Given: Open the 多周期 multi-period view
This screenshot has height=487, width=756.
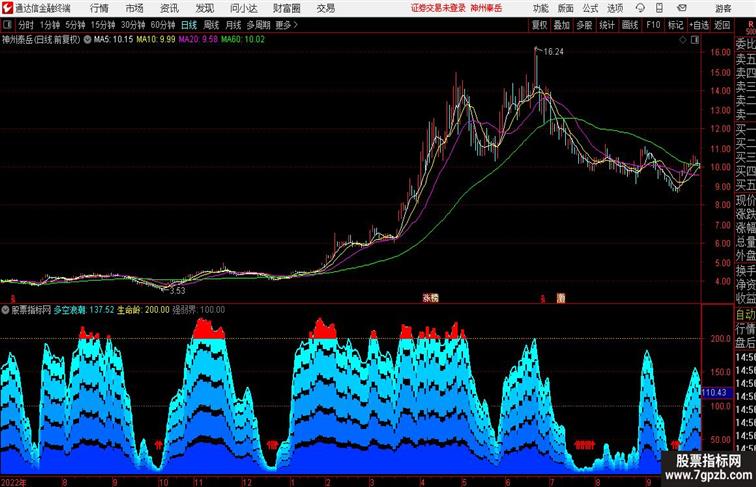Looking at the screenshot, I should [258, 25].
